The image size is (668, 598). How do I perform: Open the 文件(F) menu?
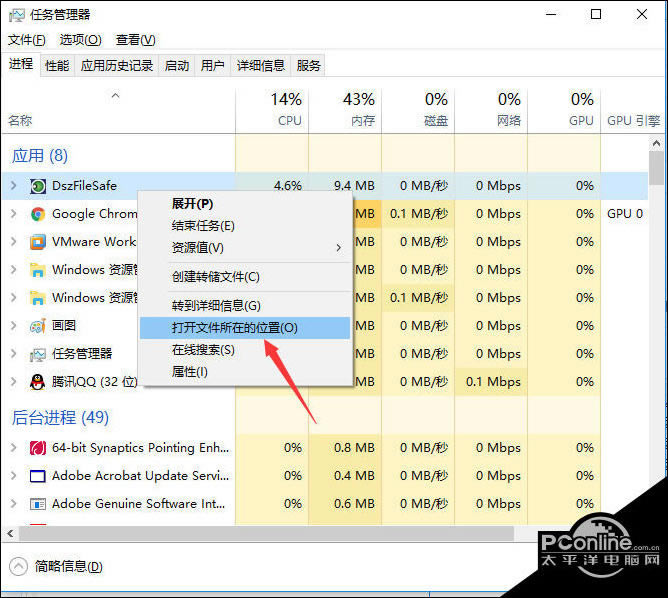coord(27,40)
